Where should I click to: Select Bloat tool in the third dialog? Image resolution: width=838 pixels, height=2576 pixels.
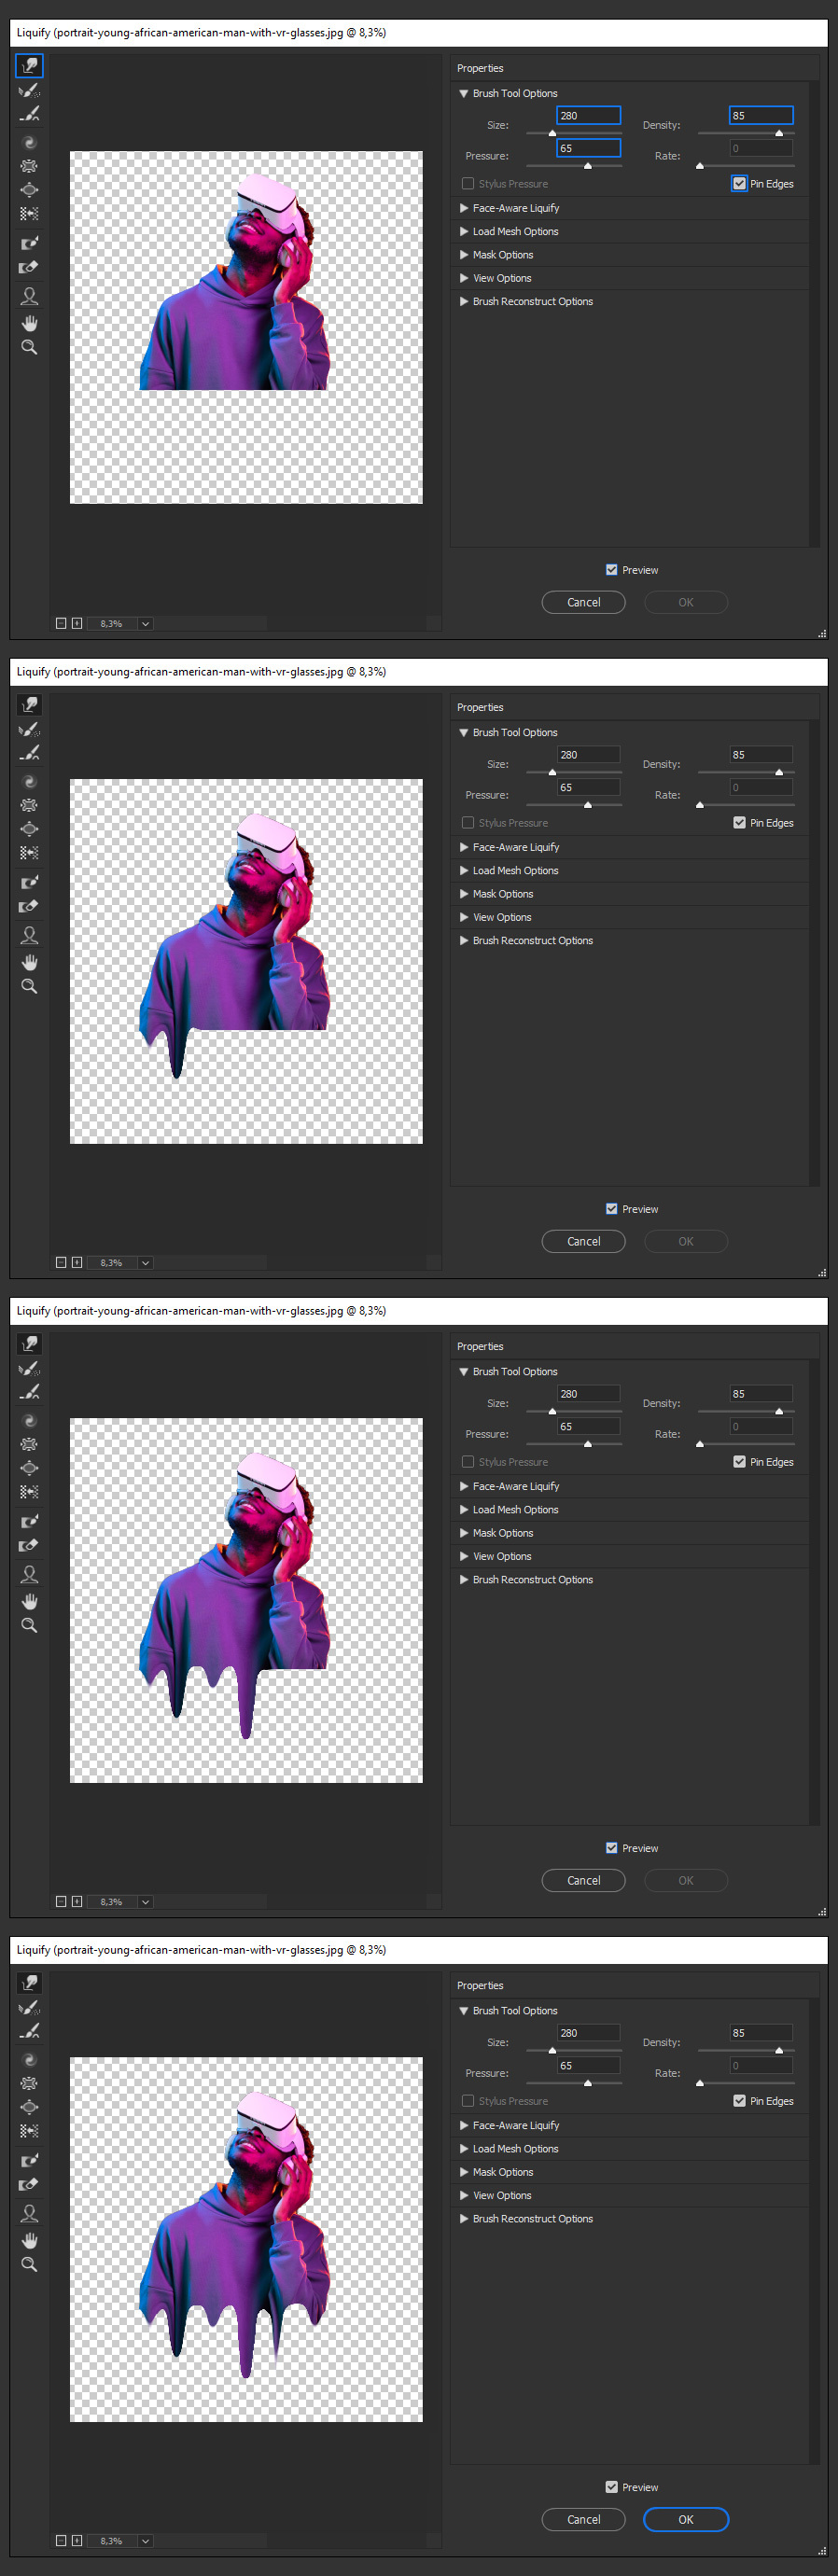29,1468
